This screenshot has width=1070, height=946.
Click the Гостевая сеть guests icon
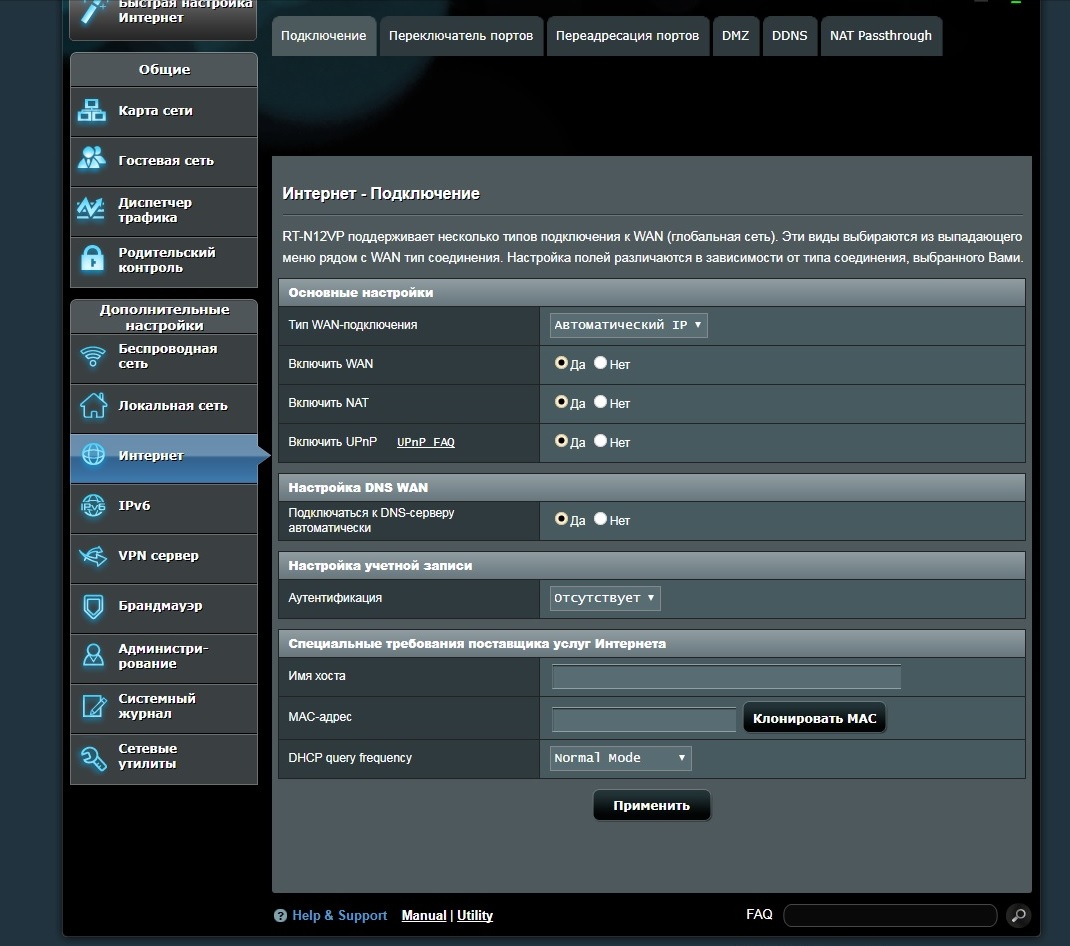pos(91,159)
